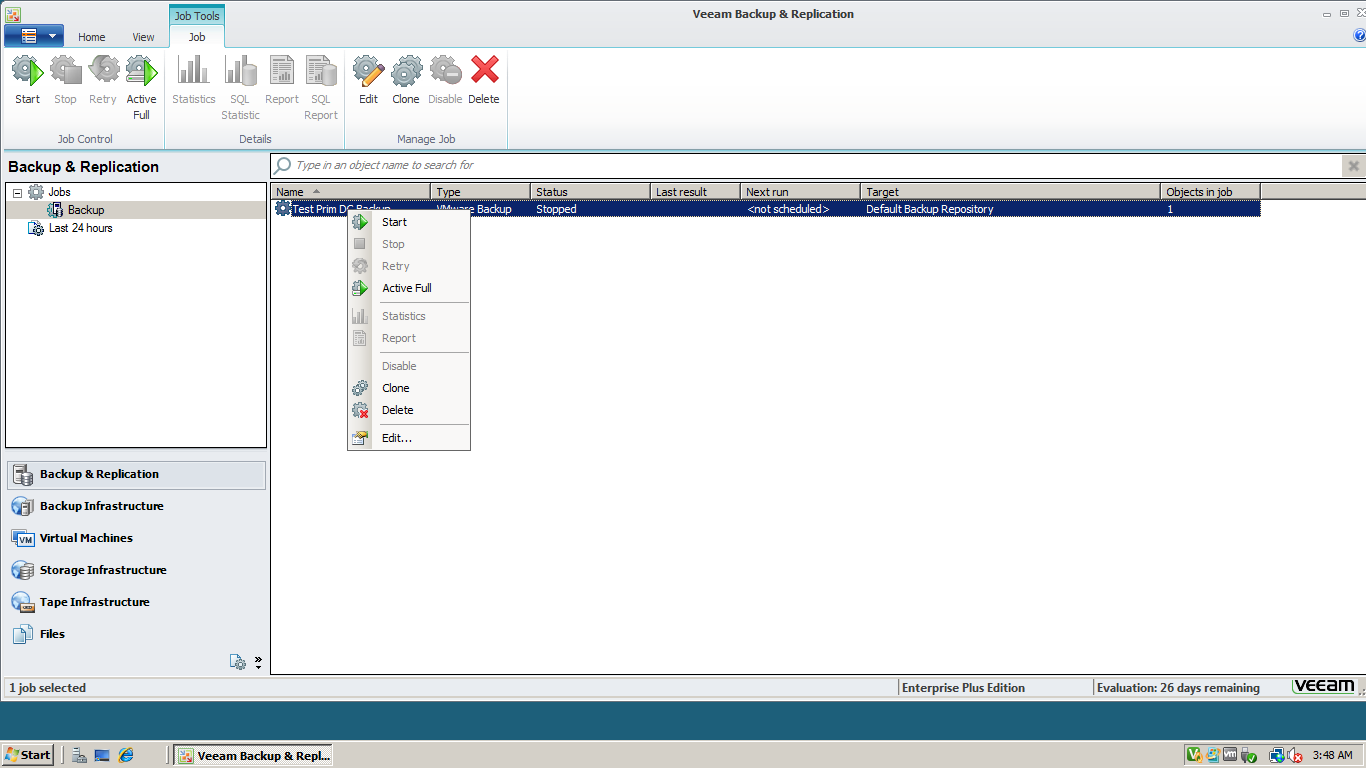Choose Delete from the context menu
The image size is (1366, 768).
397,410
